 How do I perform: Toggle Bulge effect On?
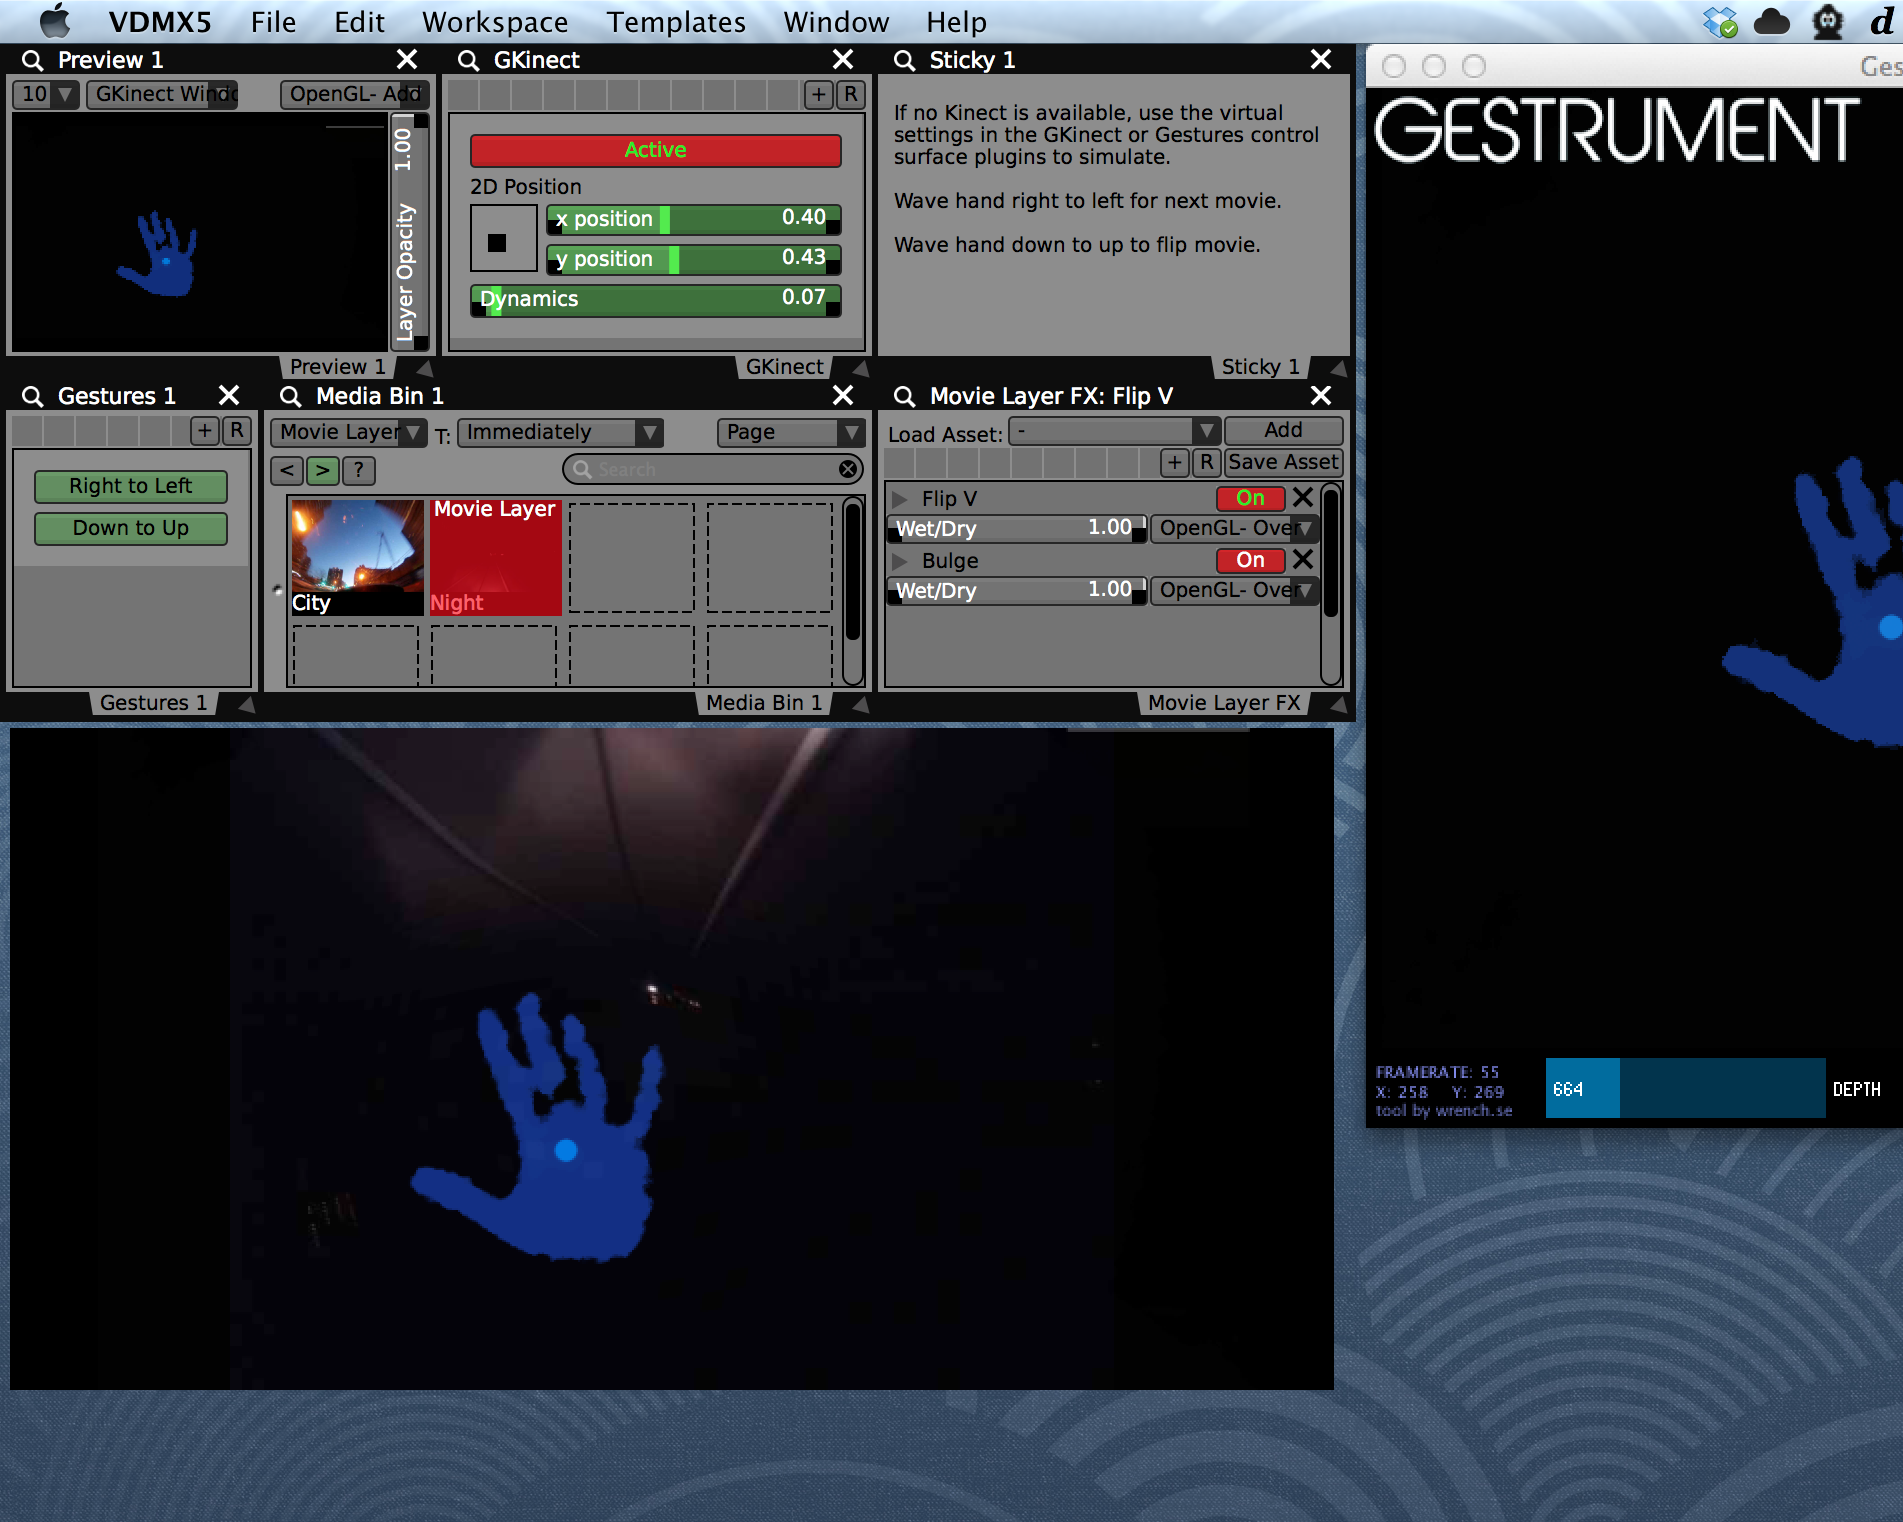tap(1250, 560)
